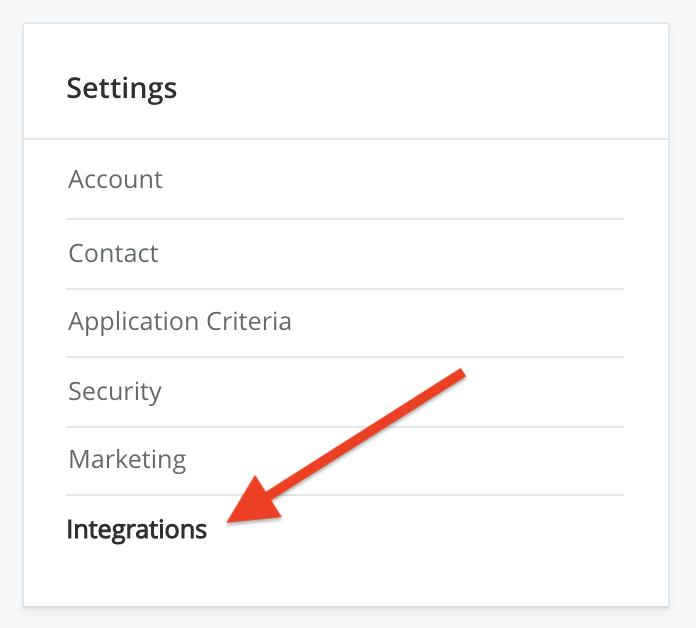This screenshot has width=696, height=628.
Task: Click the Marketing link
Action: coord(127,460)
